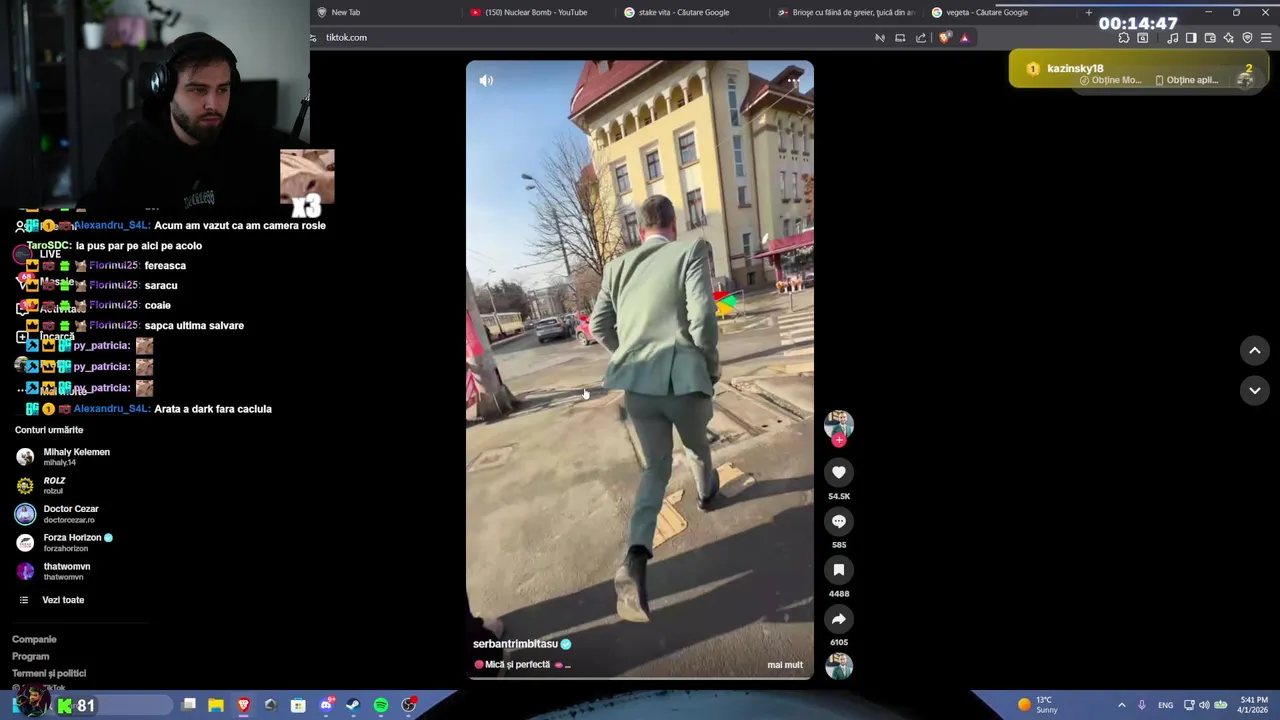Open Steam from the taskbar
The image size is (1280, 720).
(x=353, y=705)
